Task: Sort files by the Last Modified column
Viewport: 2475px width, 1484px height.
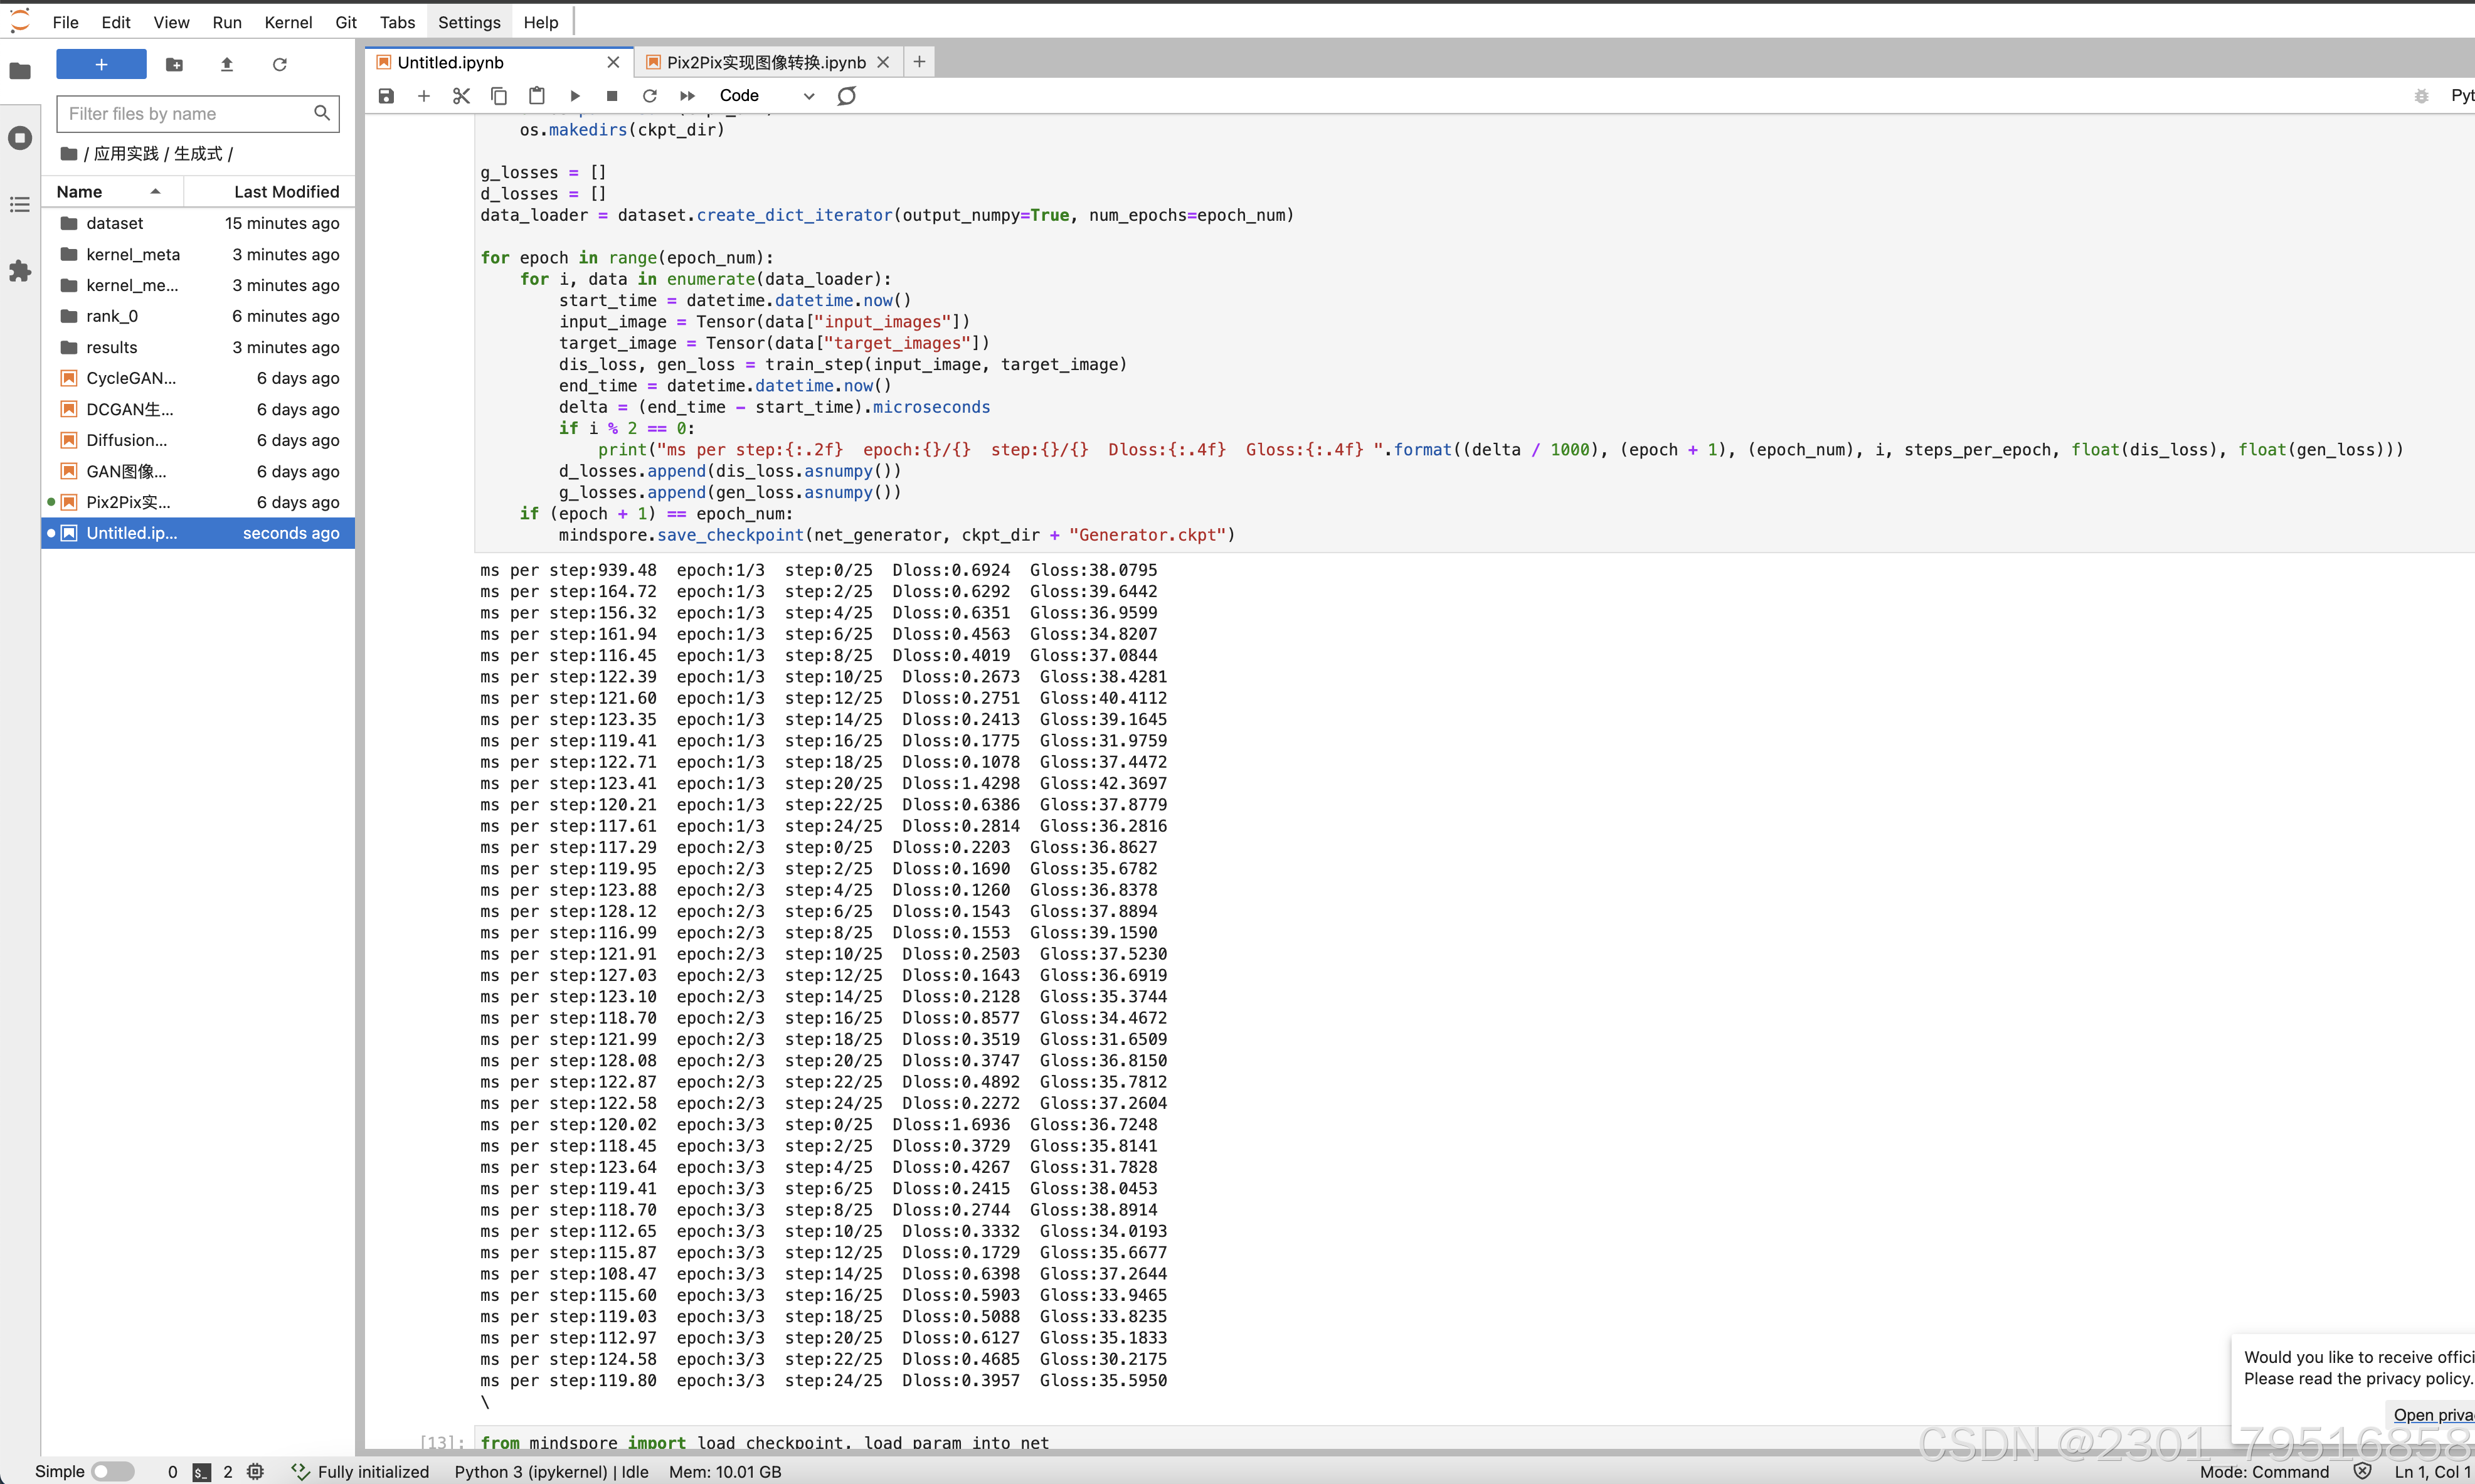Action: point(286,192)
